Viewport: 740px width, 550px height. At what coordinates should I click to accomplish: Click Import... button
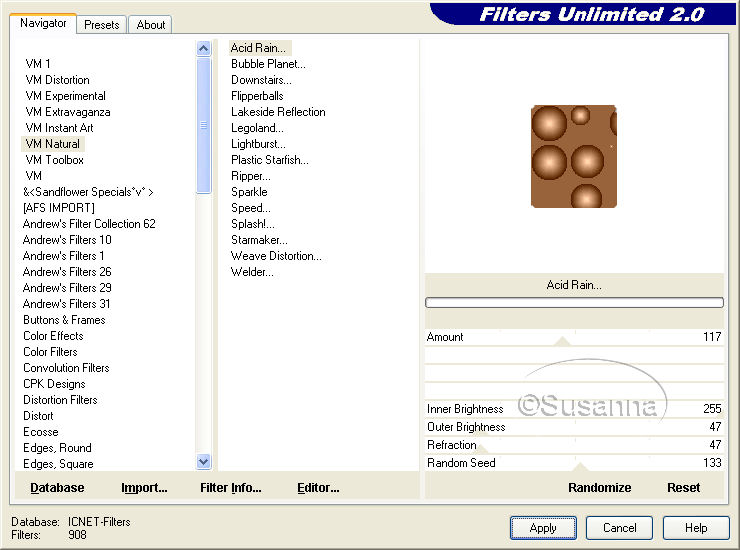coord(144,488)
